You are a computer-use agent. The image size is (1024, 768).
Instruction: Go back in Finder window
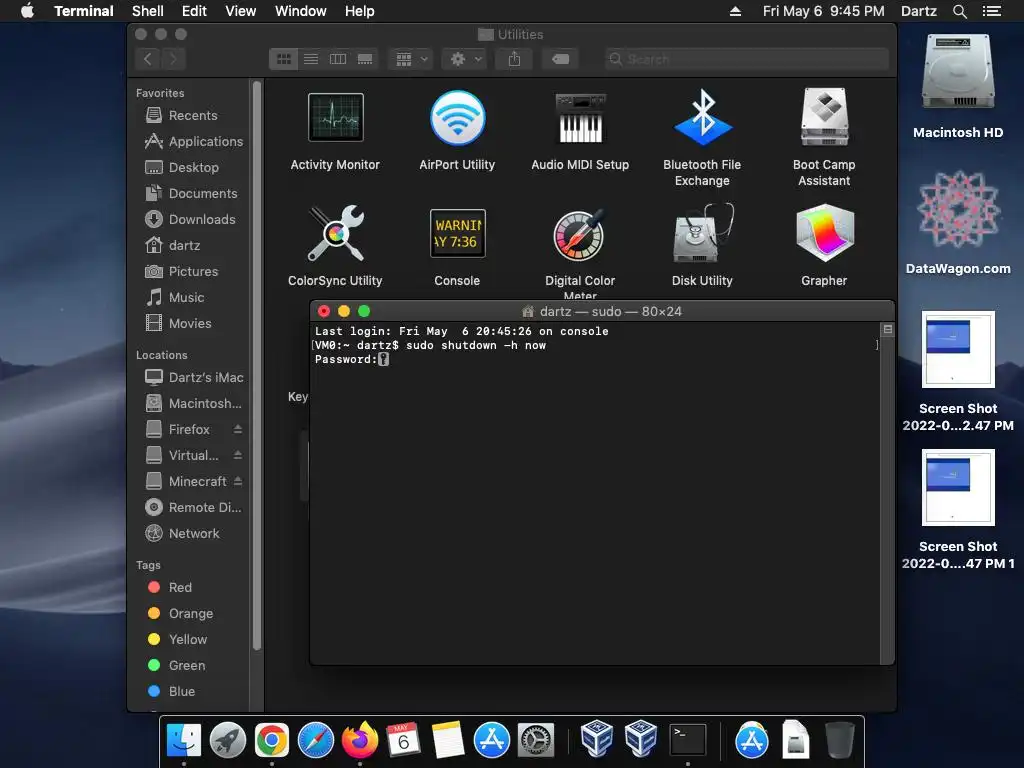148,59
